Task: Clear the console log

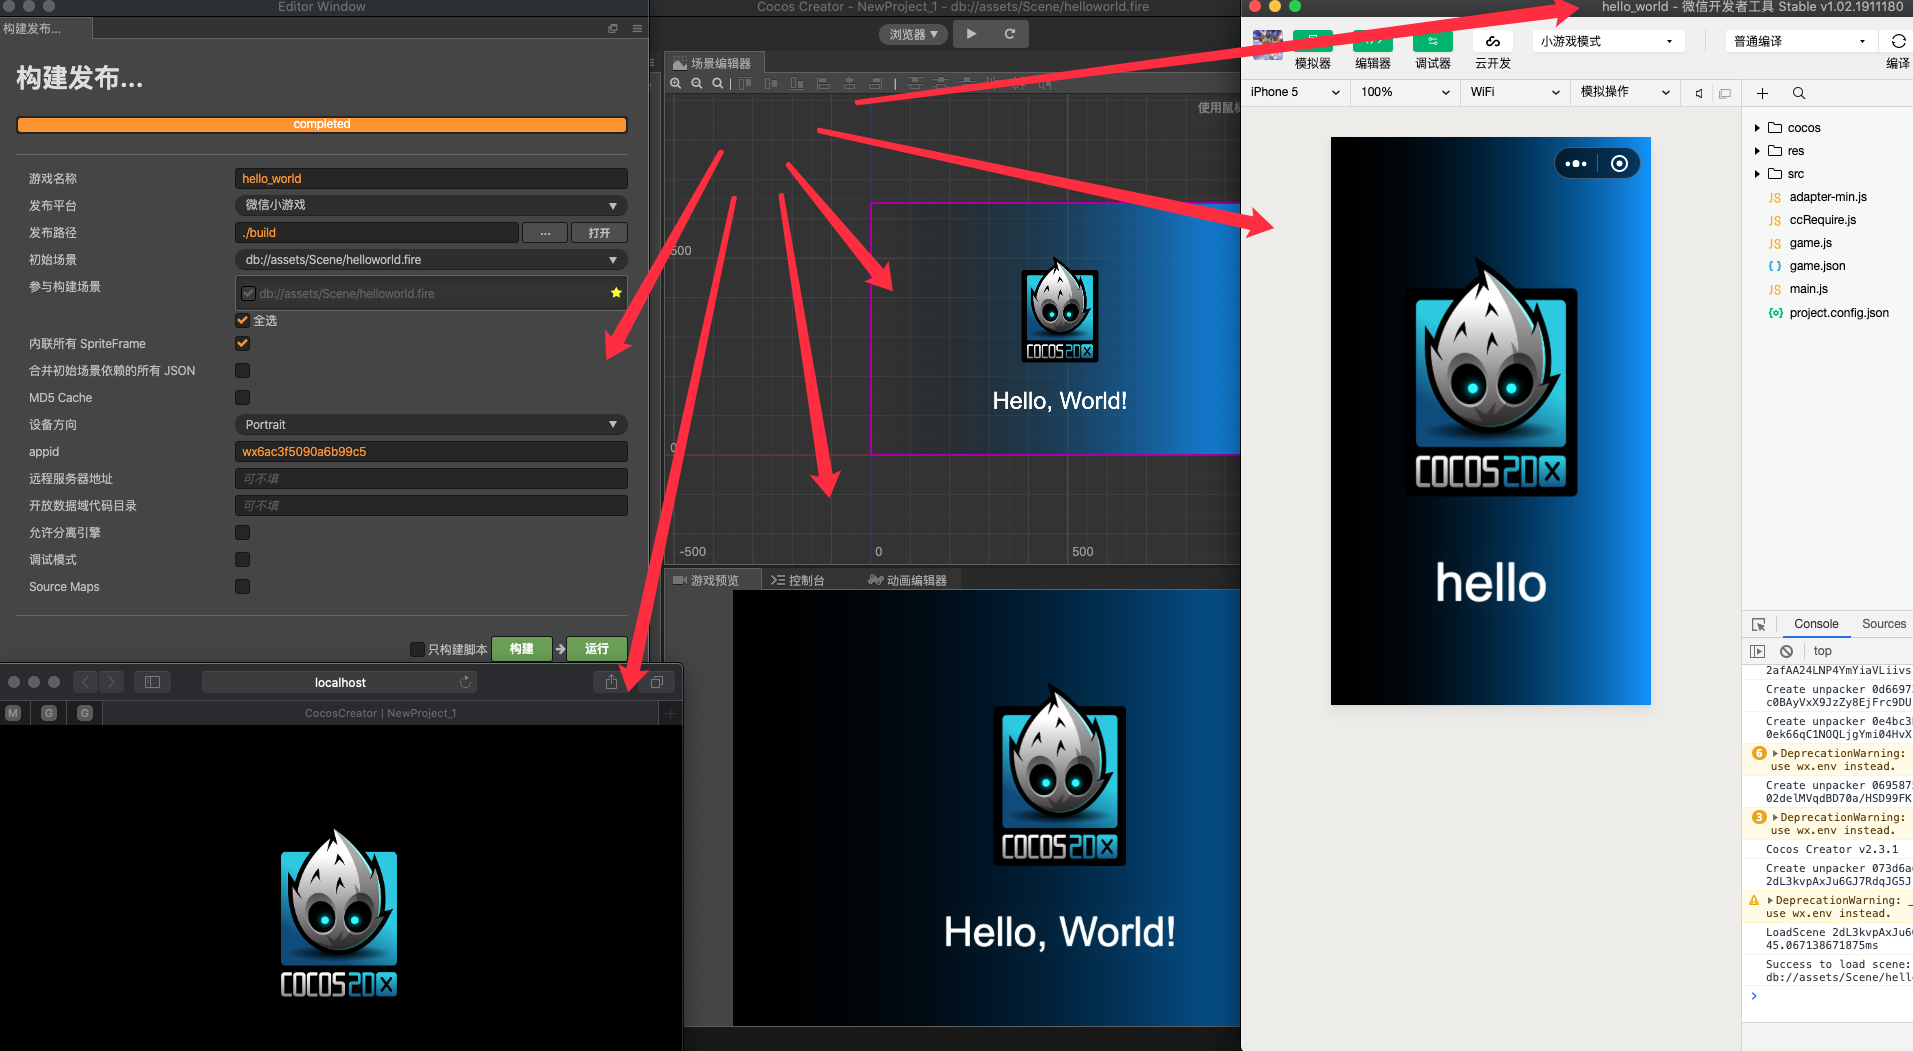Action: coord(1786,651)
